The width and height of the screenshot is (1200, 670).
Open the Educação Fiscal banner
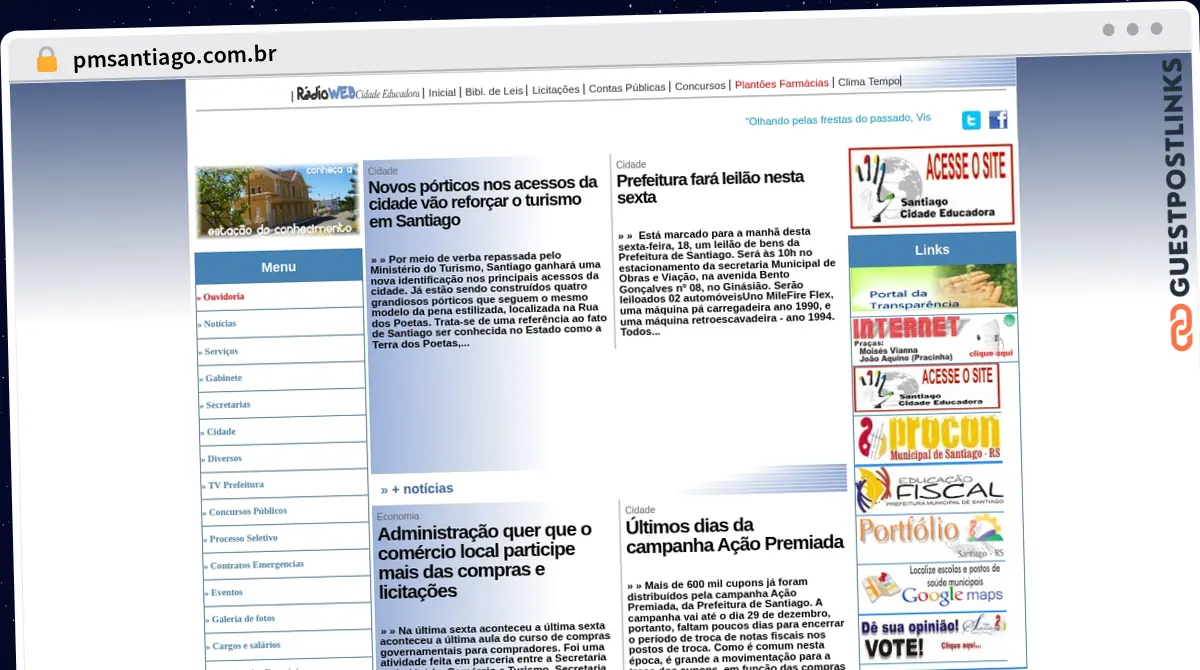[x=929, y=488]
